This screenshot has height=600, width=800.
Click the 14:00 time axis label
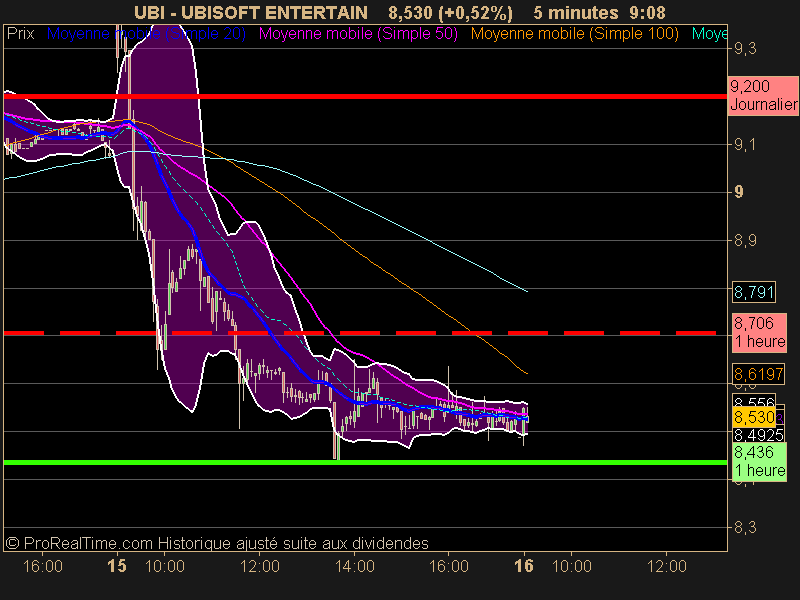(x=355, y=566)
